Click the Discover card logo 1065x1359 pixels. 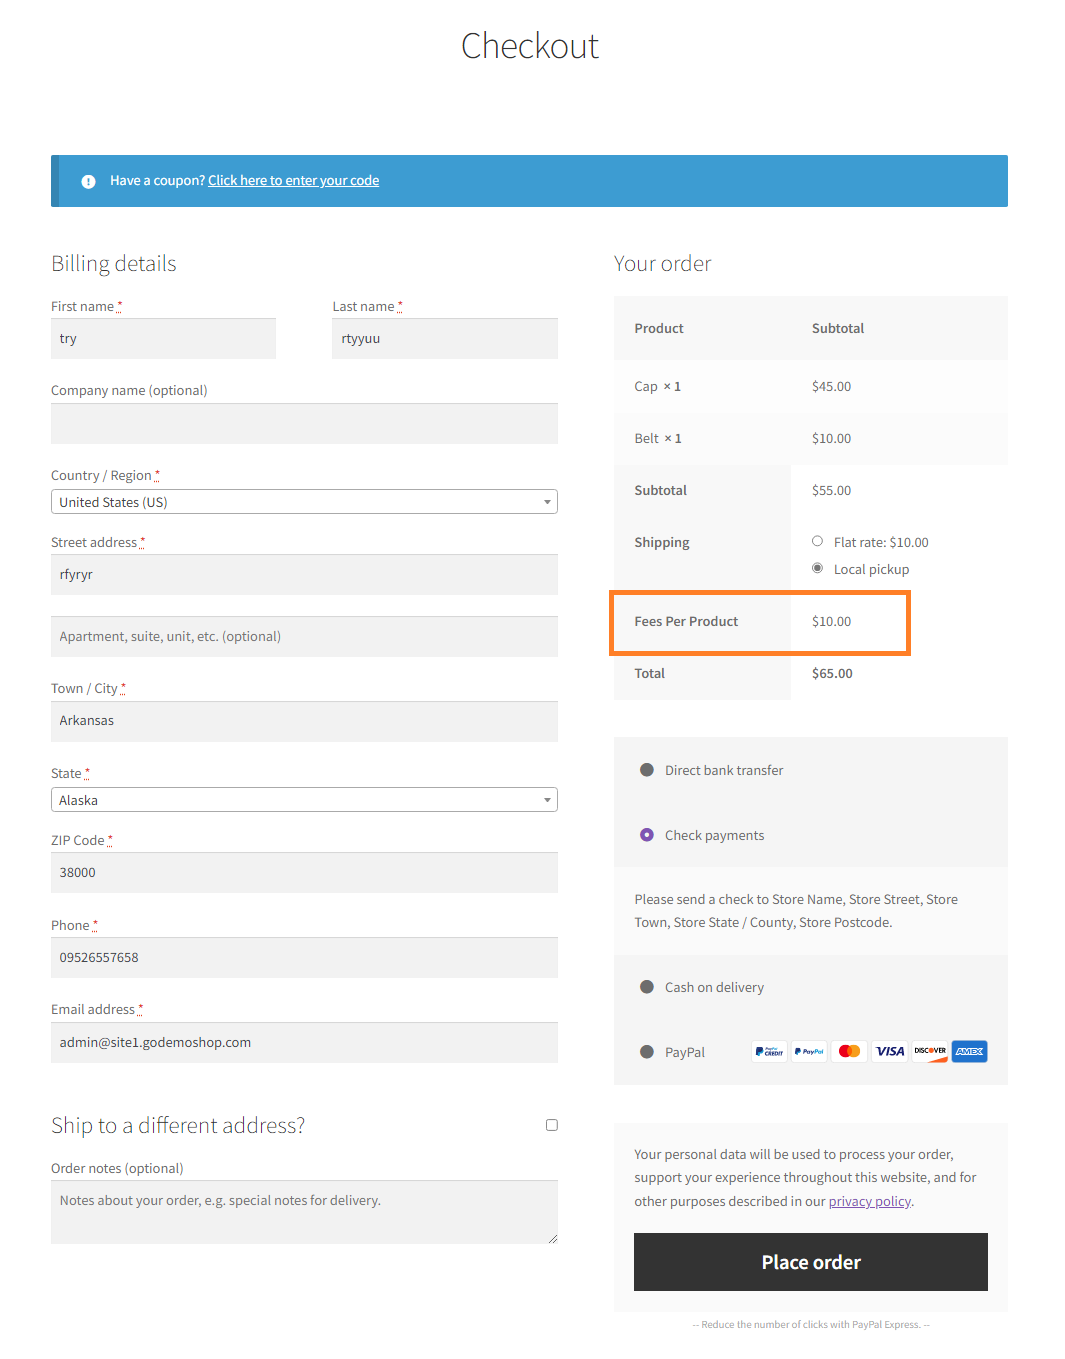tap(929, 1051)
